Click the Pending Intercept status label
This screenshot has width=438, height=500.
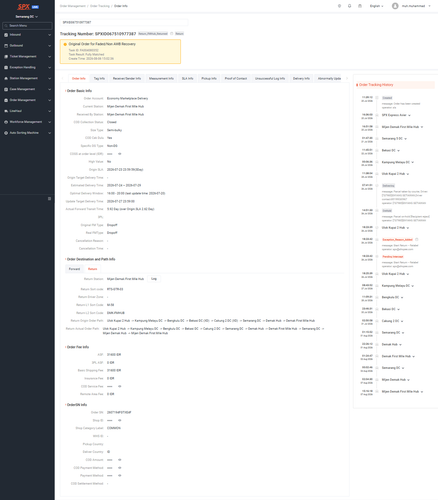[x=393, y=257]
